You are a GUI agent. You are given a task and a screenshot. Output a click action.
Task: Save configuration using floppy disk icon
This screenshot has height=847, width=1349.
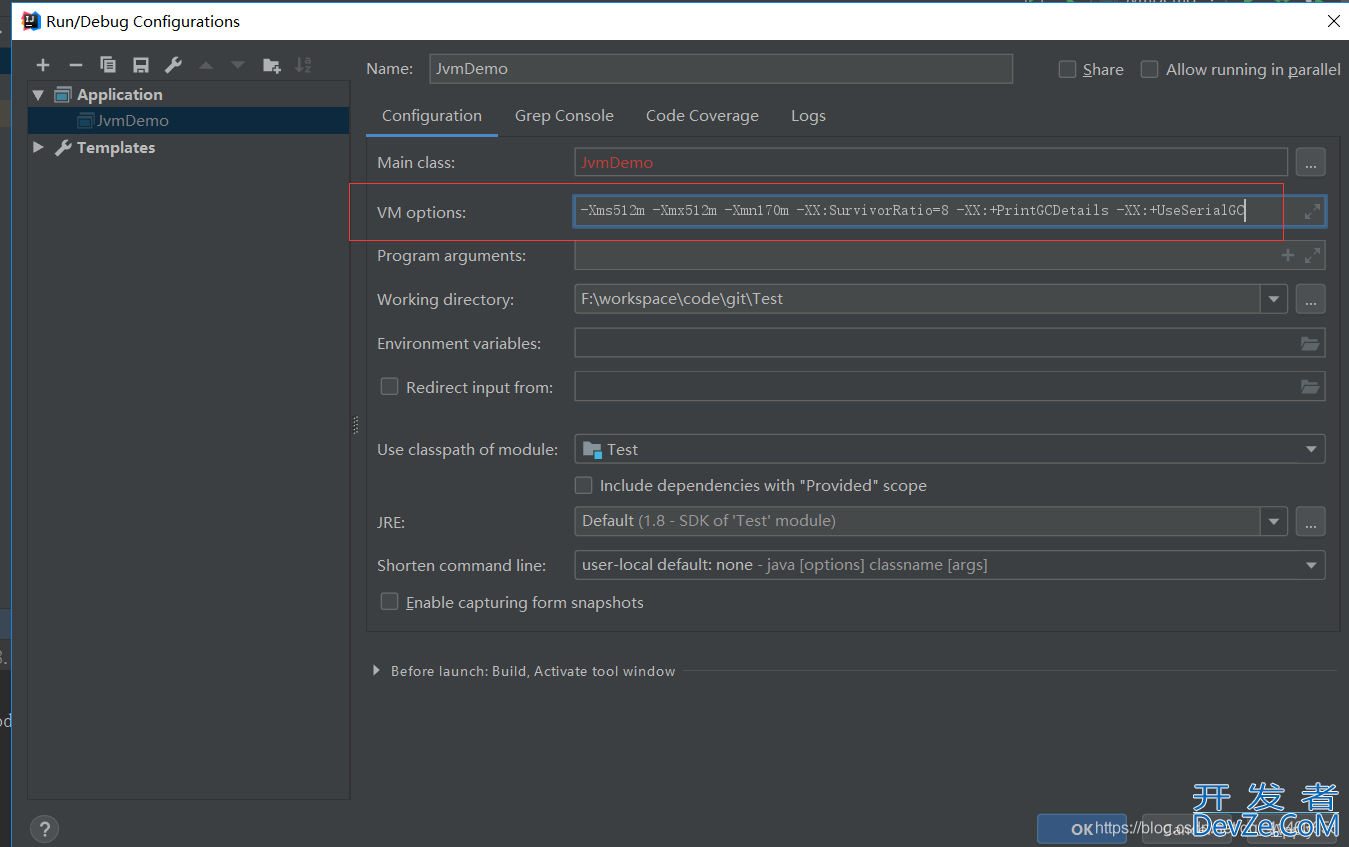point(141,65)
